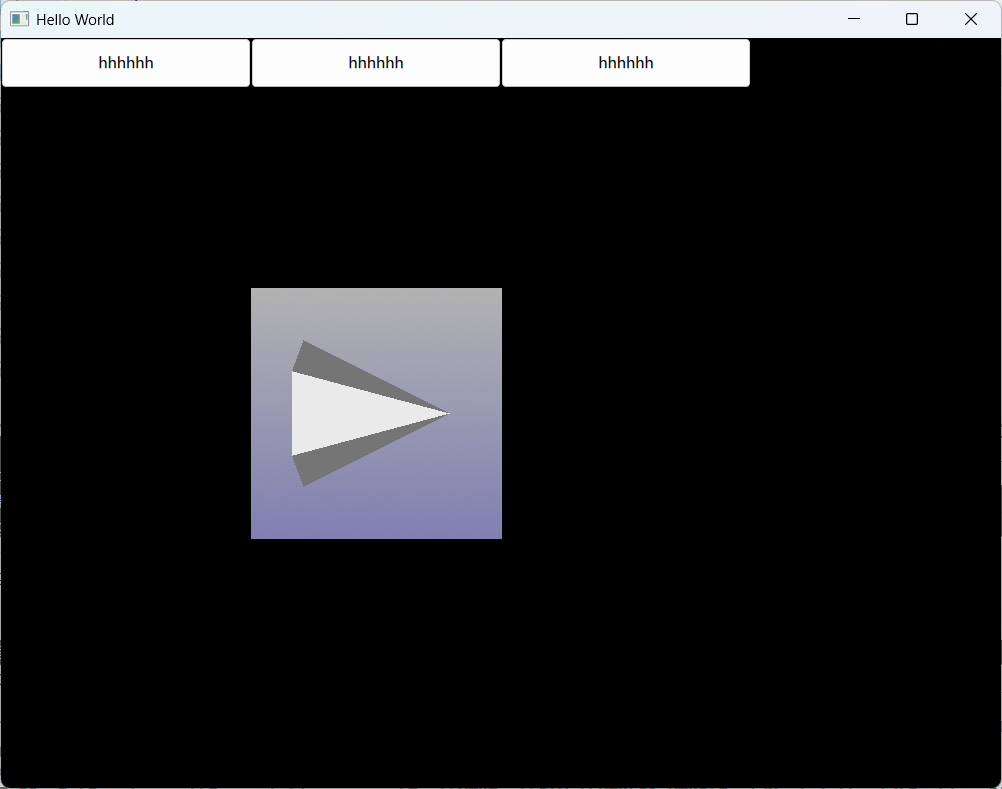The height and width of the screenshot is (789, 1002).
Task: Click the top-left corner of the gradient viewport
Action: pyautogui.click(x=258, y=293)
